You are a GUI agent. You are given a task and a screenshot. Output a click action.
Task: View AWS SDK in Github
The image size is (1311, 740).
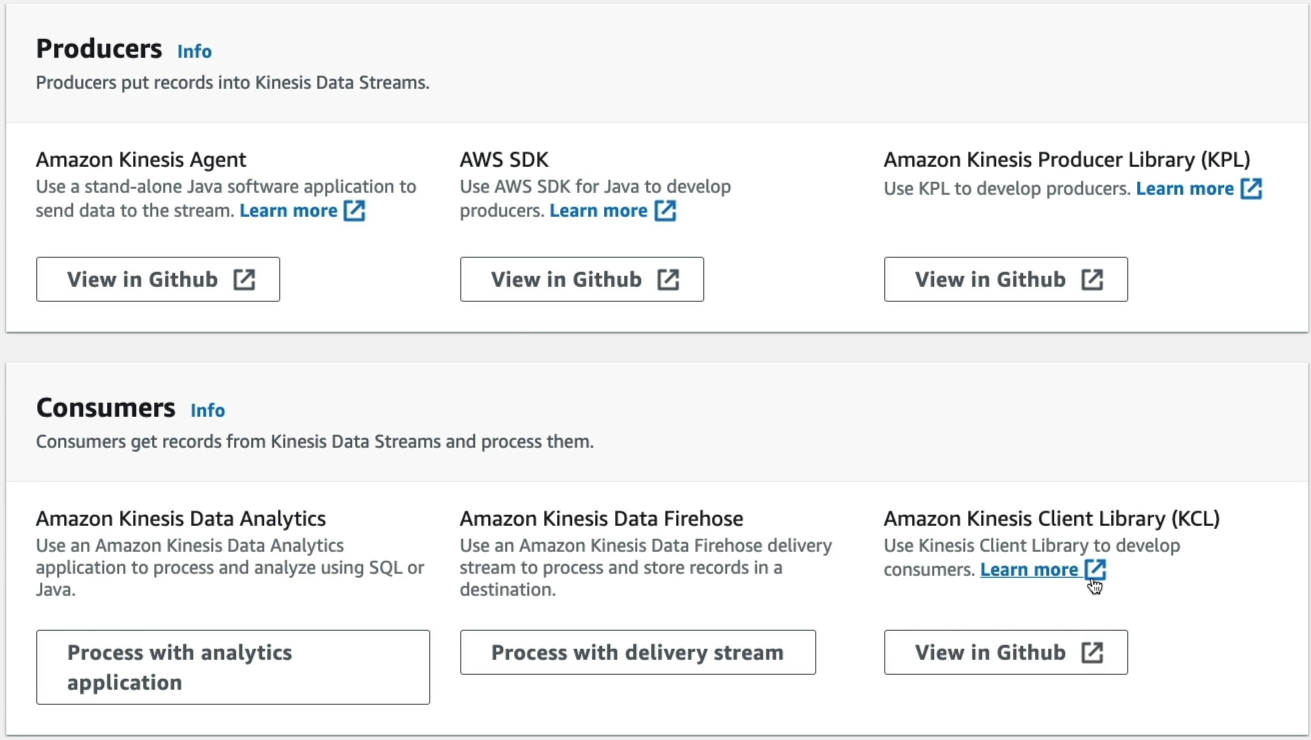click(582, 280)
